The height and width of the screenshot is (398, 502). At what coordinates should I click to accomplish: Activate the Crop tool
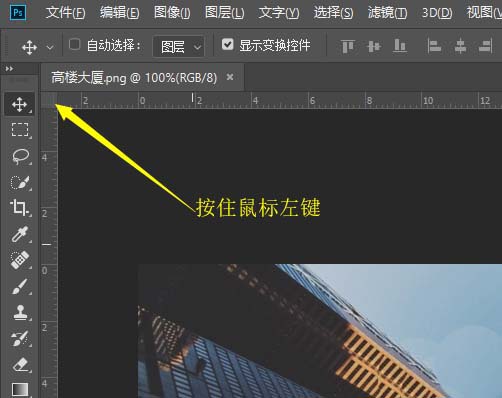(19, 208)
